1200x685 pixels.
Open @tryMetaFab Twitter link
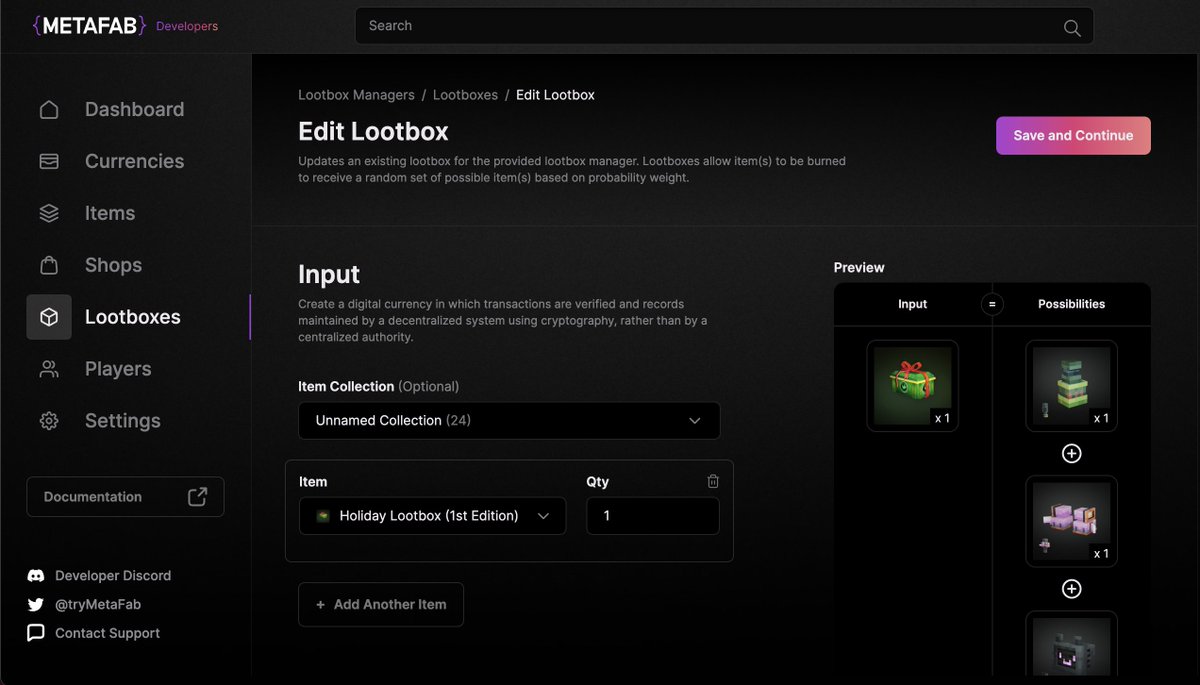tap(98, 604)
